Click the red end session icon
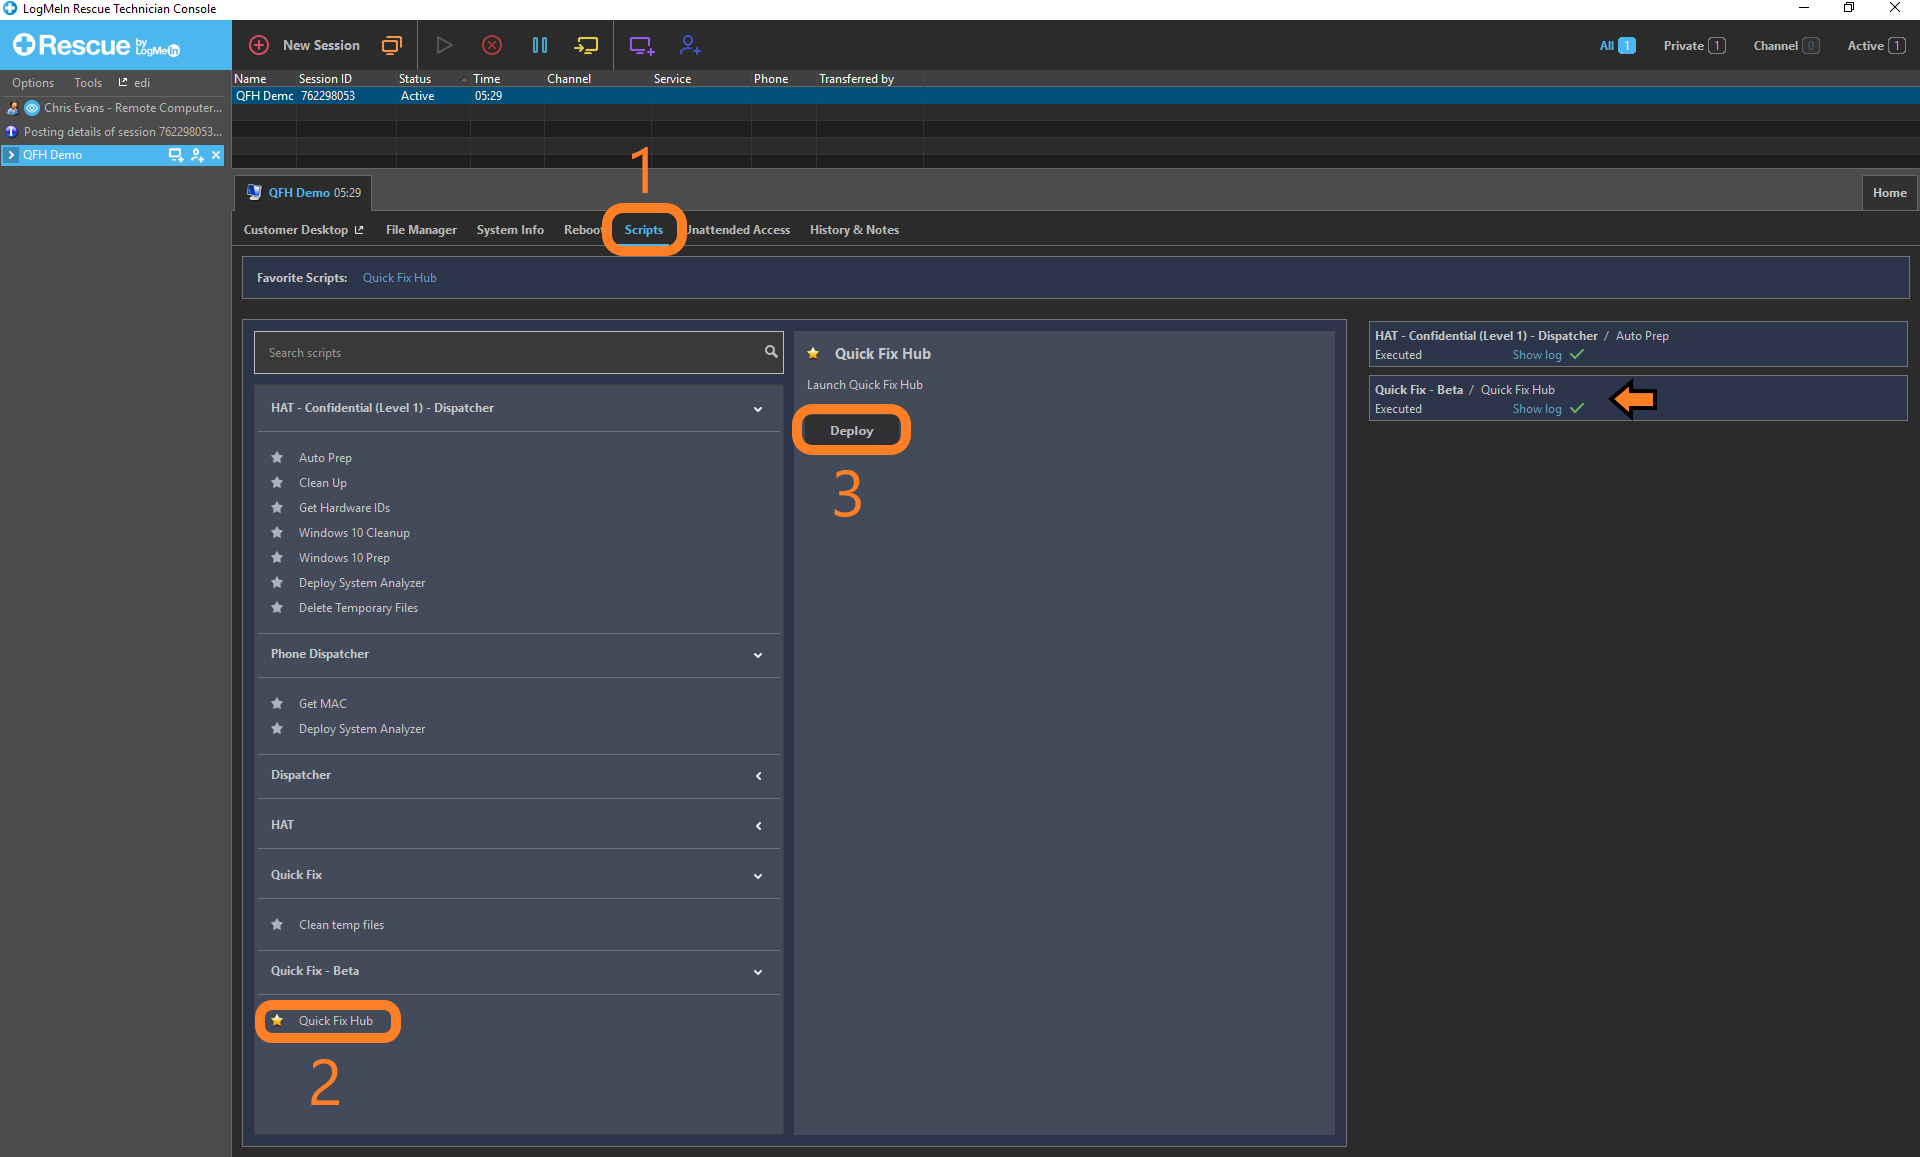Image resolution: width=1920 pixels, height=1157 pixels. pos(491,45)
